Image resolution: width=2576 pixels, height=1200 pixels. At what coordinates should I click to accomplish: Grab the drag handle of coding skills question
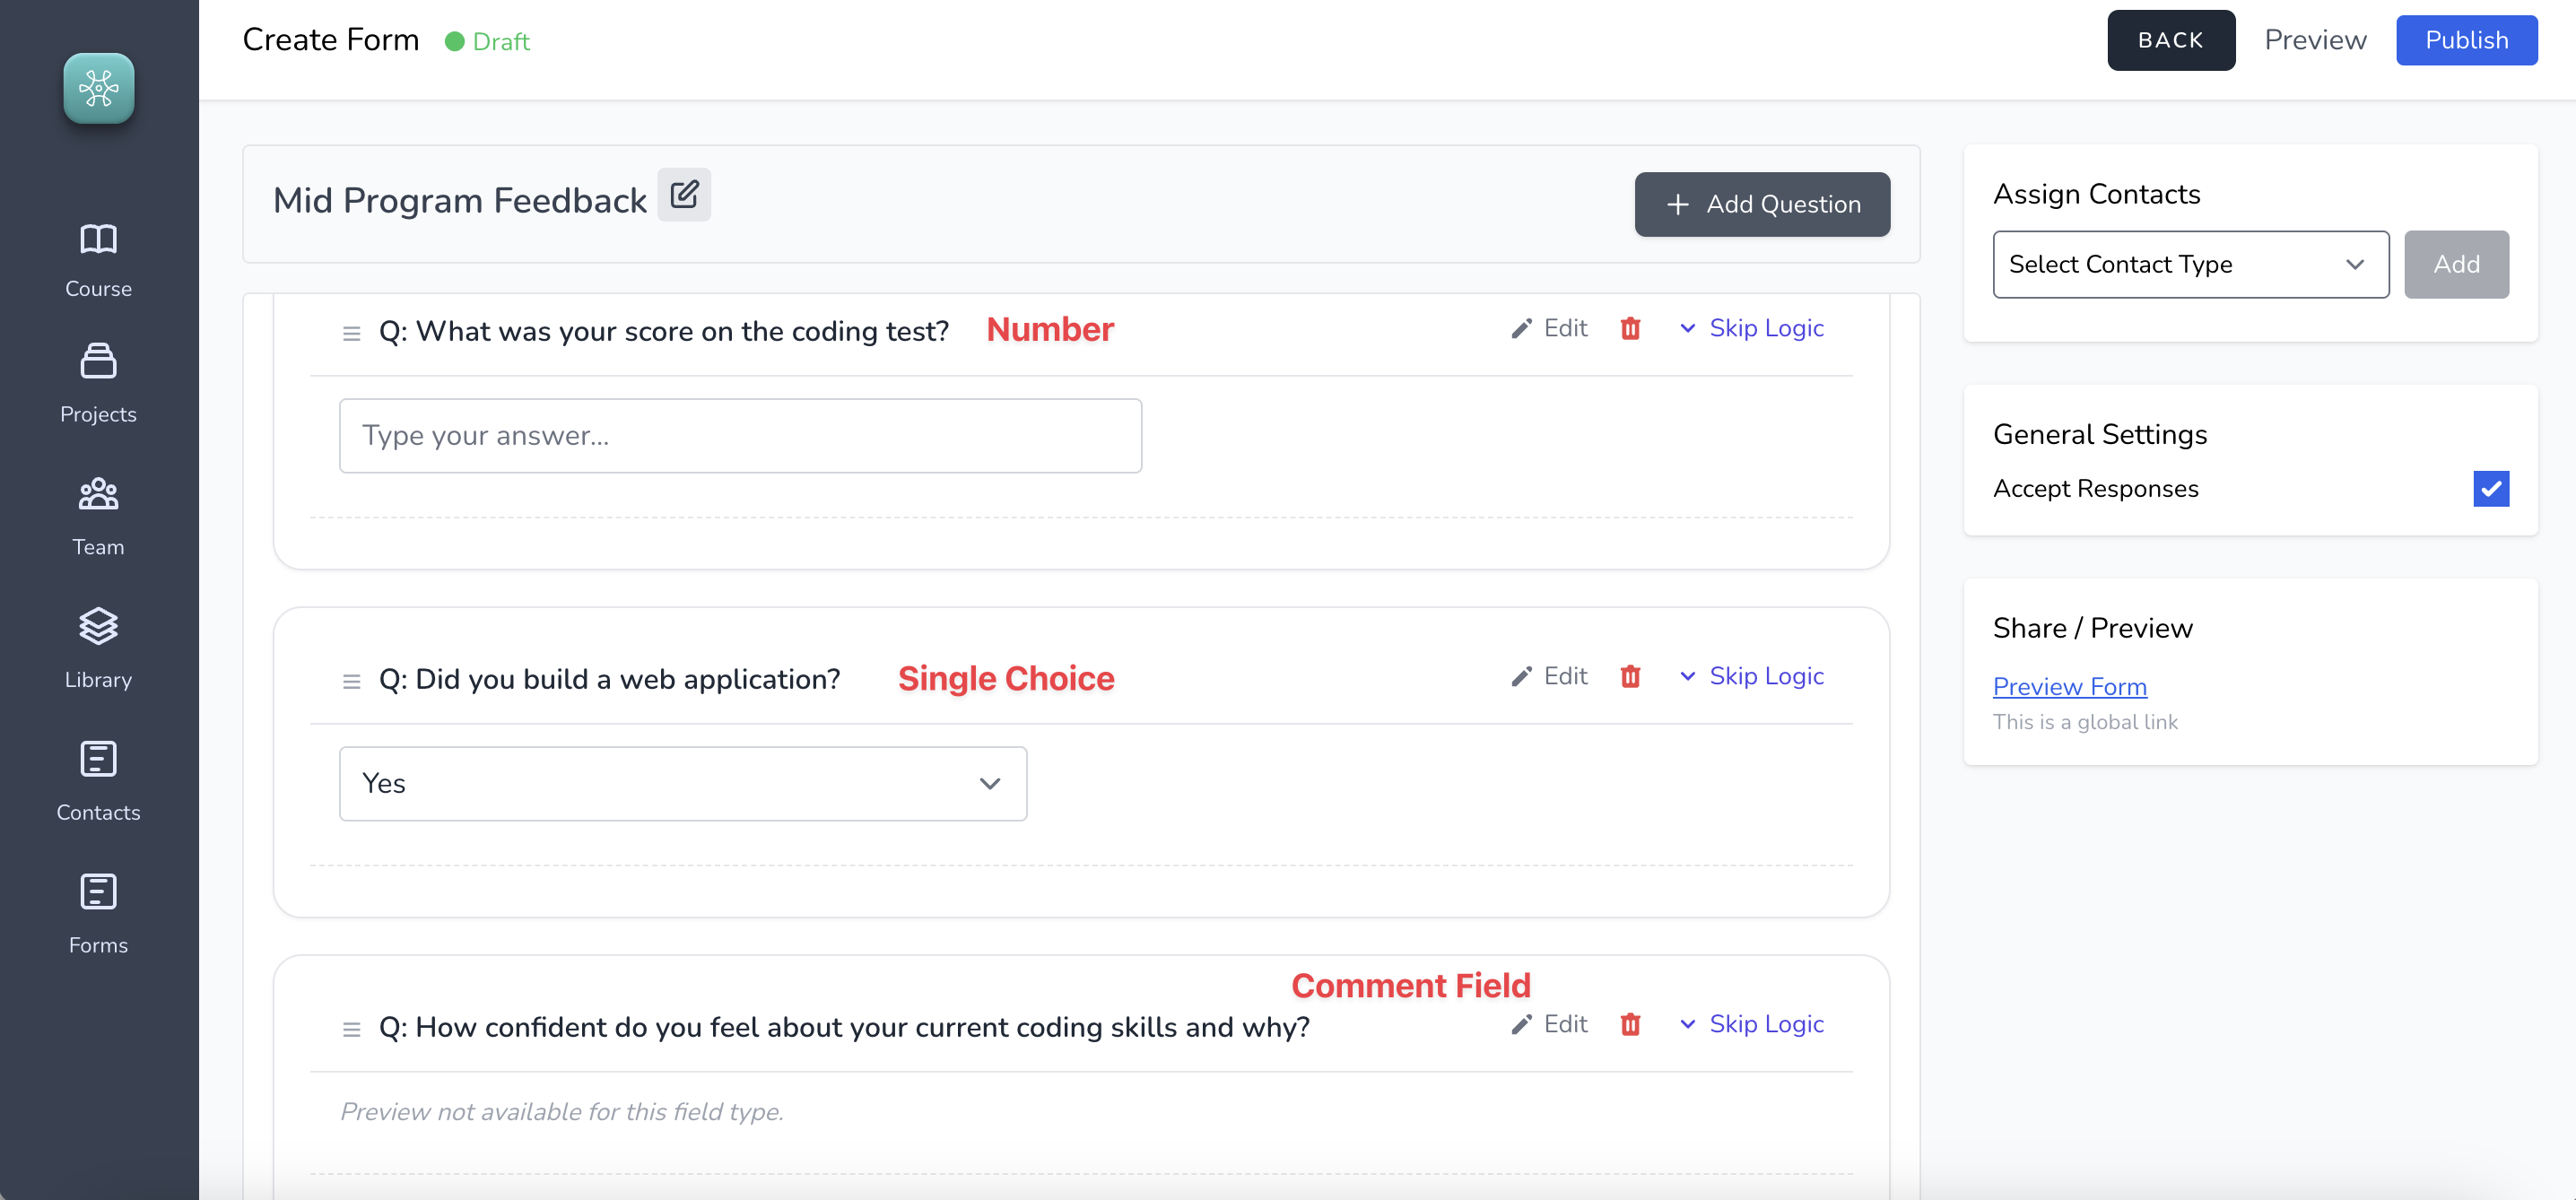351,1029
